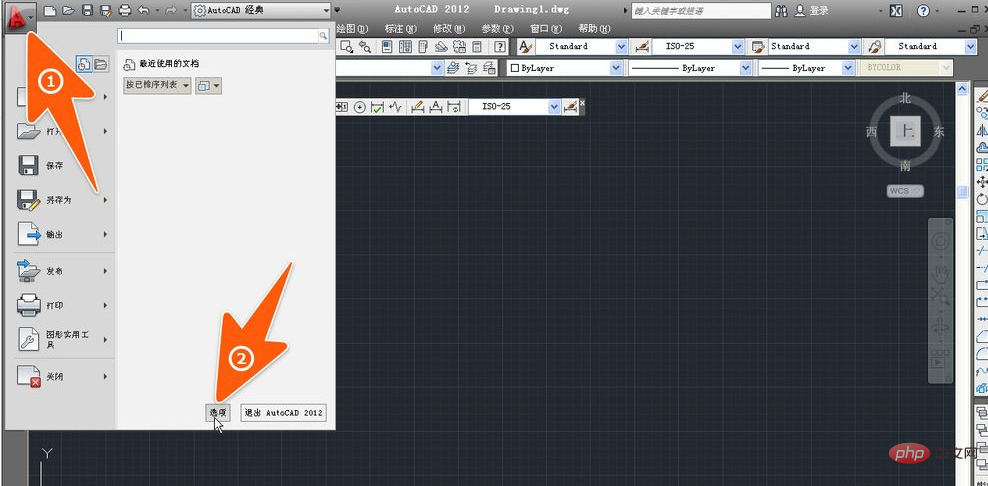This screenshot has width=988, height=486.
Task: Open the ISO-25 dimension style dropdown on Styles toolbar
Action: click(738, 47)
